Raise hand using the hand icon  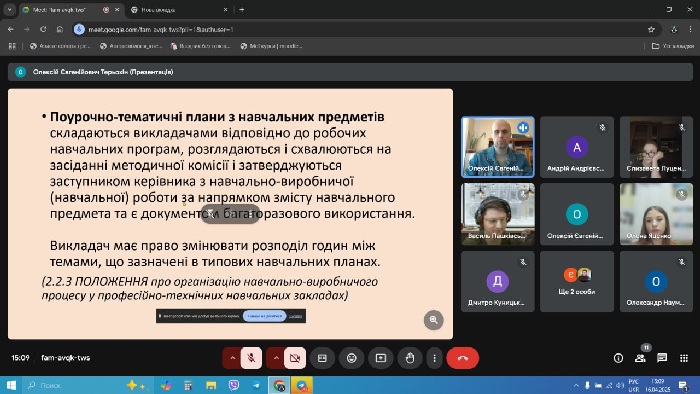pos(410,358)
